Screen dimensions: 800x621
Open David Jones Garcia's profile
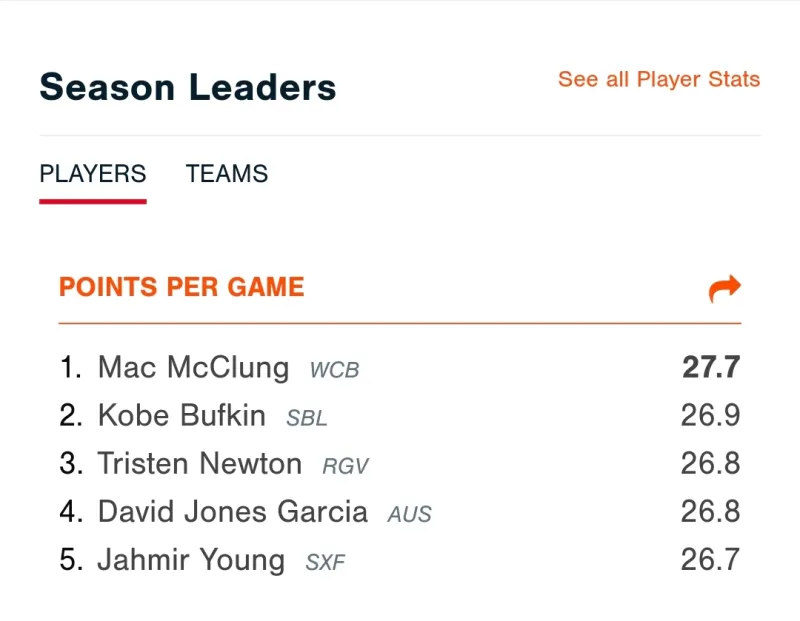click(x=232, y=512)
